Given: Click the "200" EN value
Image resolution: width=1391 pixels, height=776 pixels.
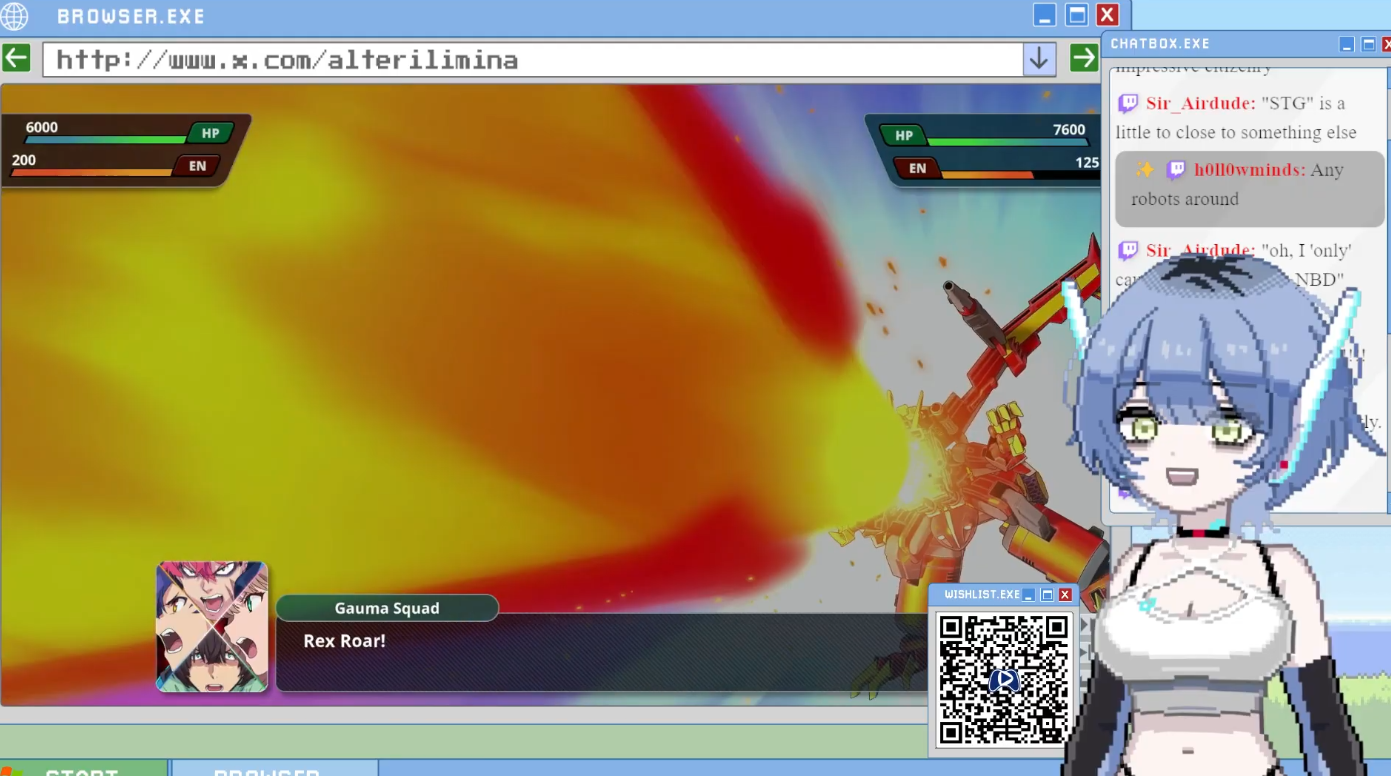Looking at the screenshot, I should click(x=24, y=160).
